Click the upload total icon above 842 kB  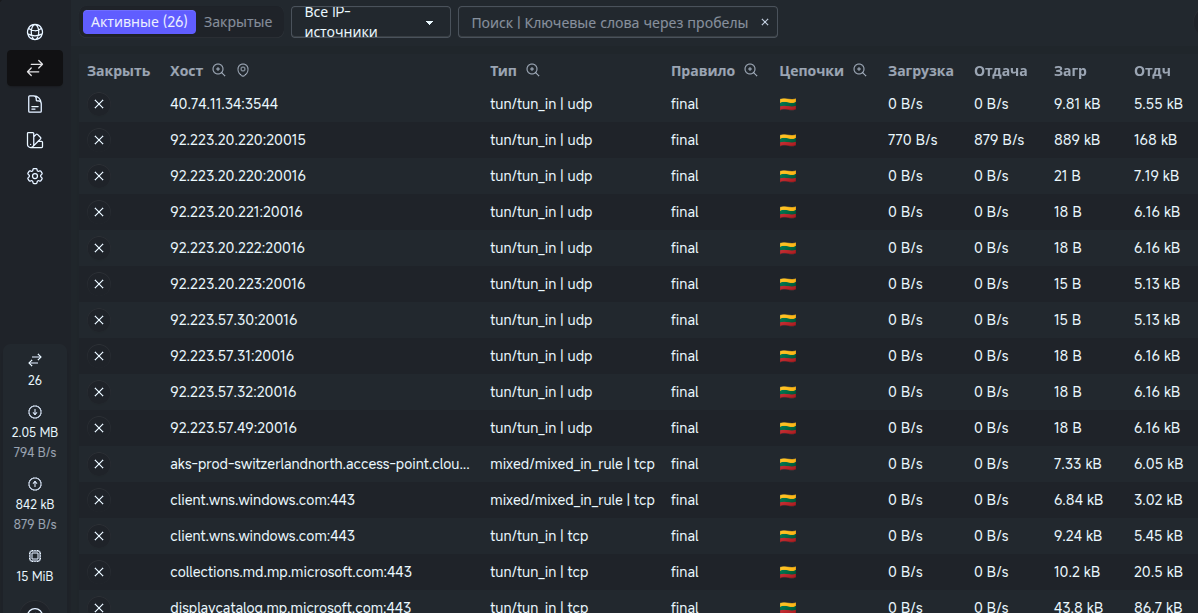click(34, 483)
